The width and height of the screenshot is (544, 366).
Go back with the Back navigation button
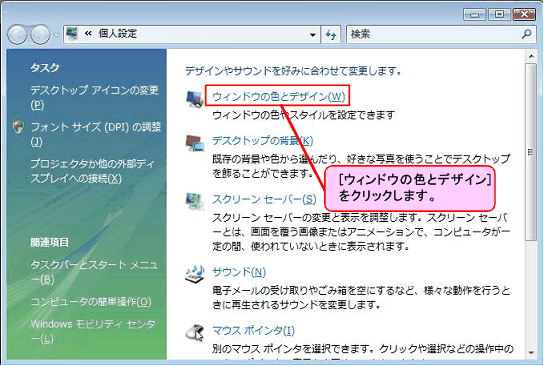pyautogui.click(x=17, y=35)
